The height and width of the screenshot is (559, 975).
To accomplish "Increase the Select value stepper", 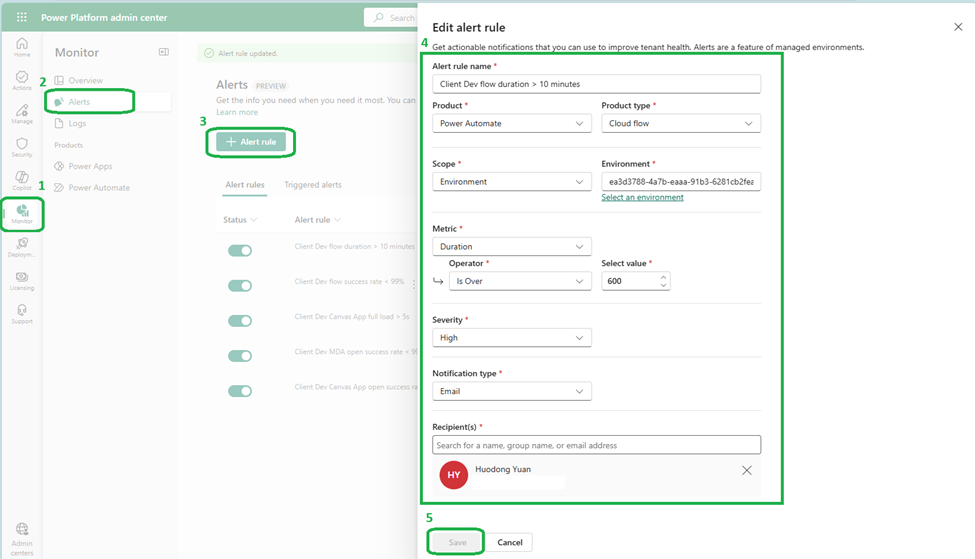I will coord(663,277).
